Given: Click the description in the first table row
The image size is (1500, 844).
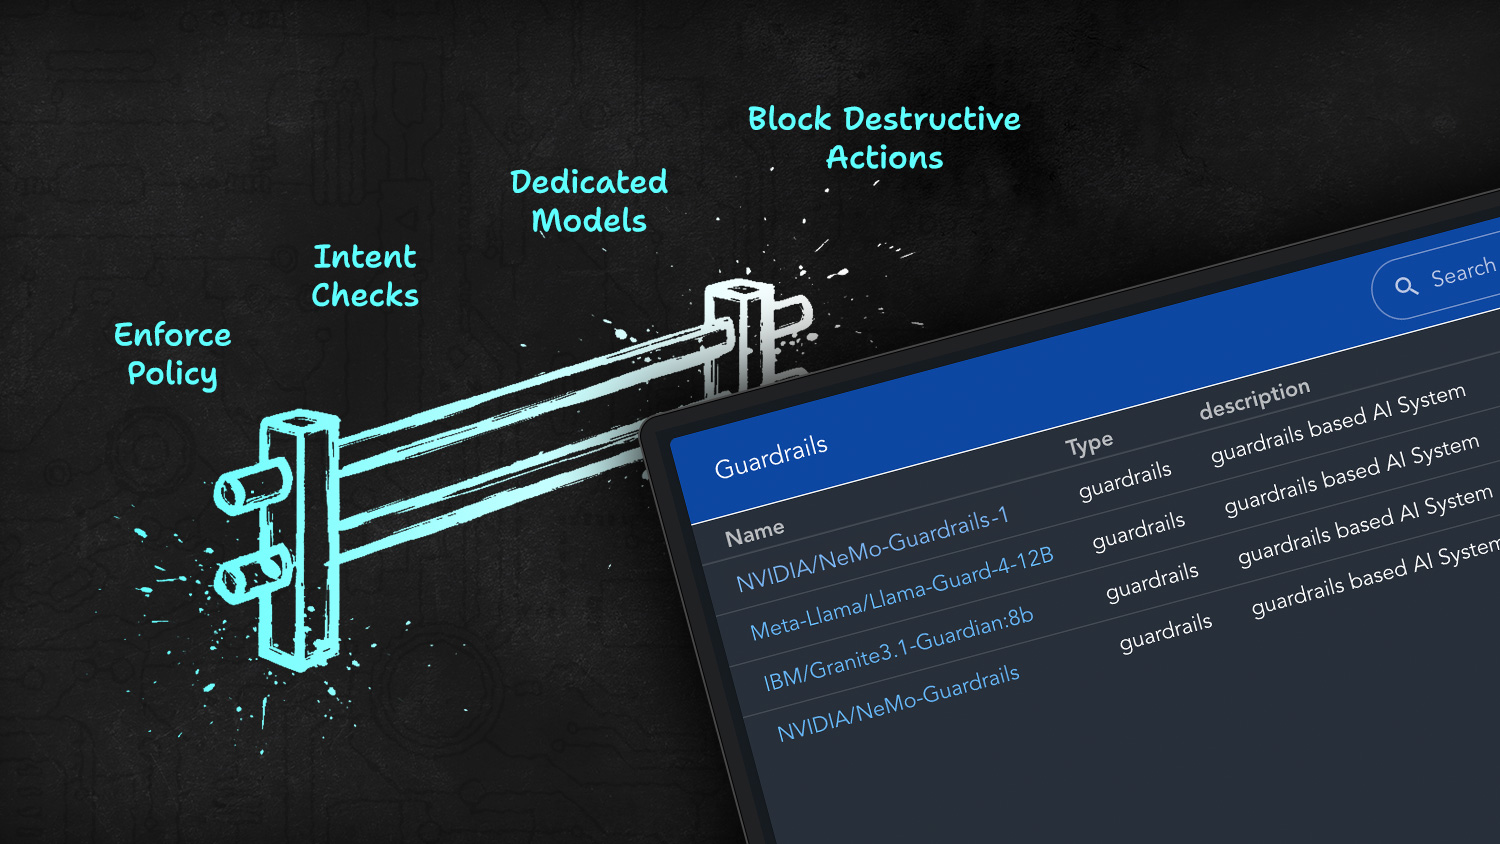Looking at the screenshot, I should coord(1338,424).
